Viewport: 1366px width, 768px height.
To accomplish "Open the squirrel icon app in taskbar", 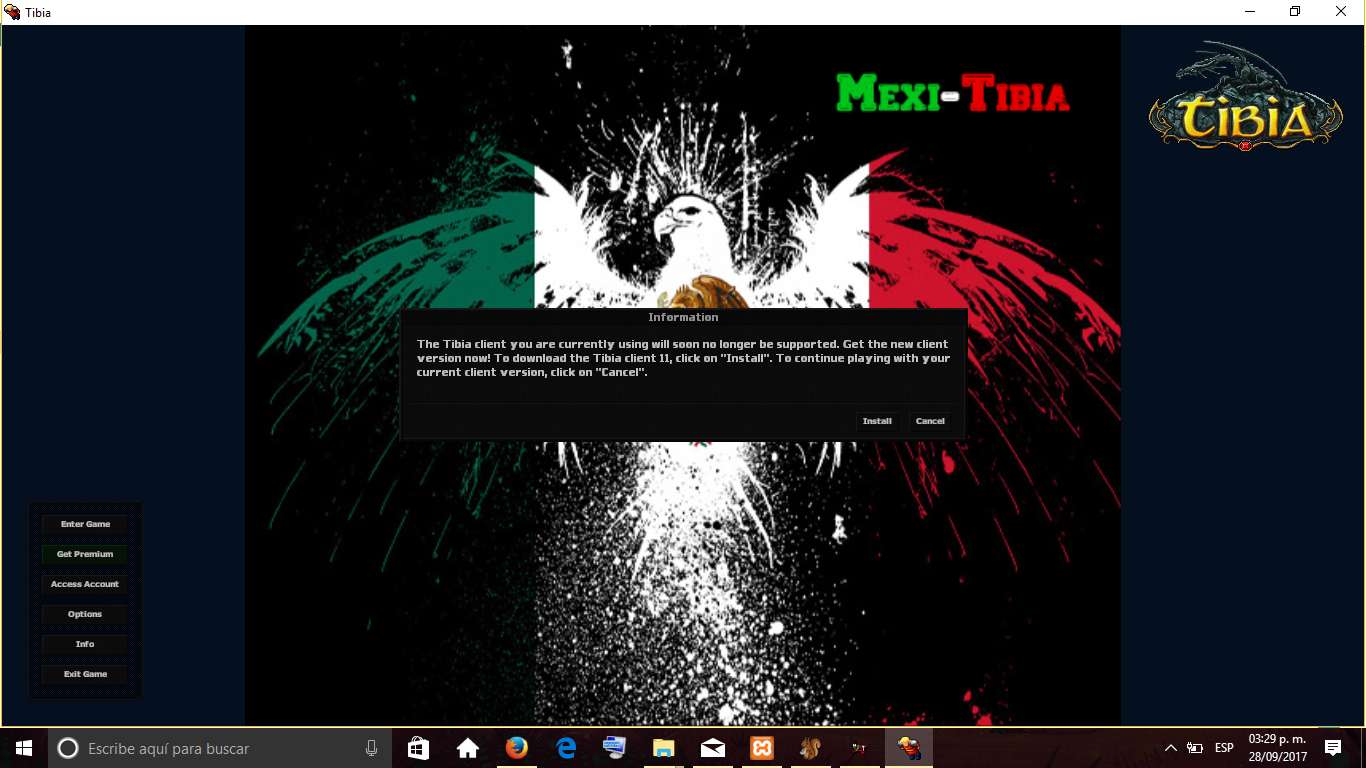I will [x=810, y=748].
